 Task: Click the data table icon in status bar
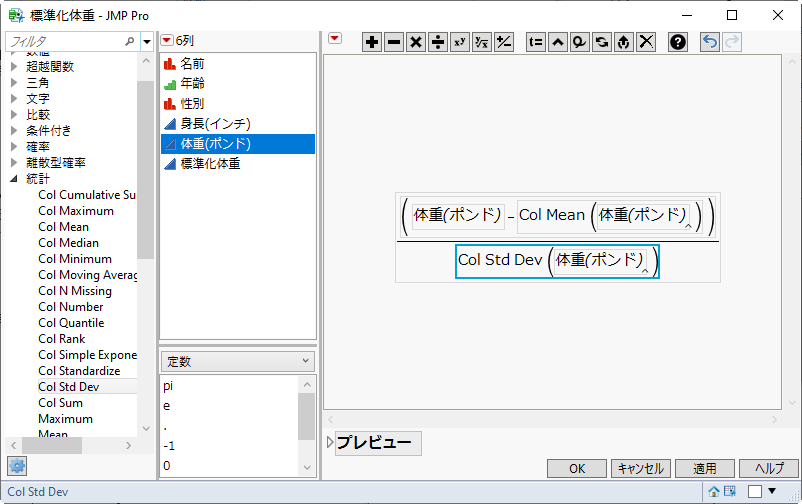(729, 492)
